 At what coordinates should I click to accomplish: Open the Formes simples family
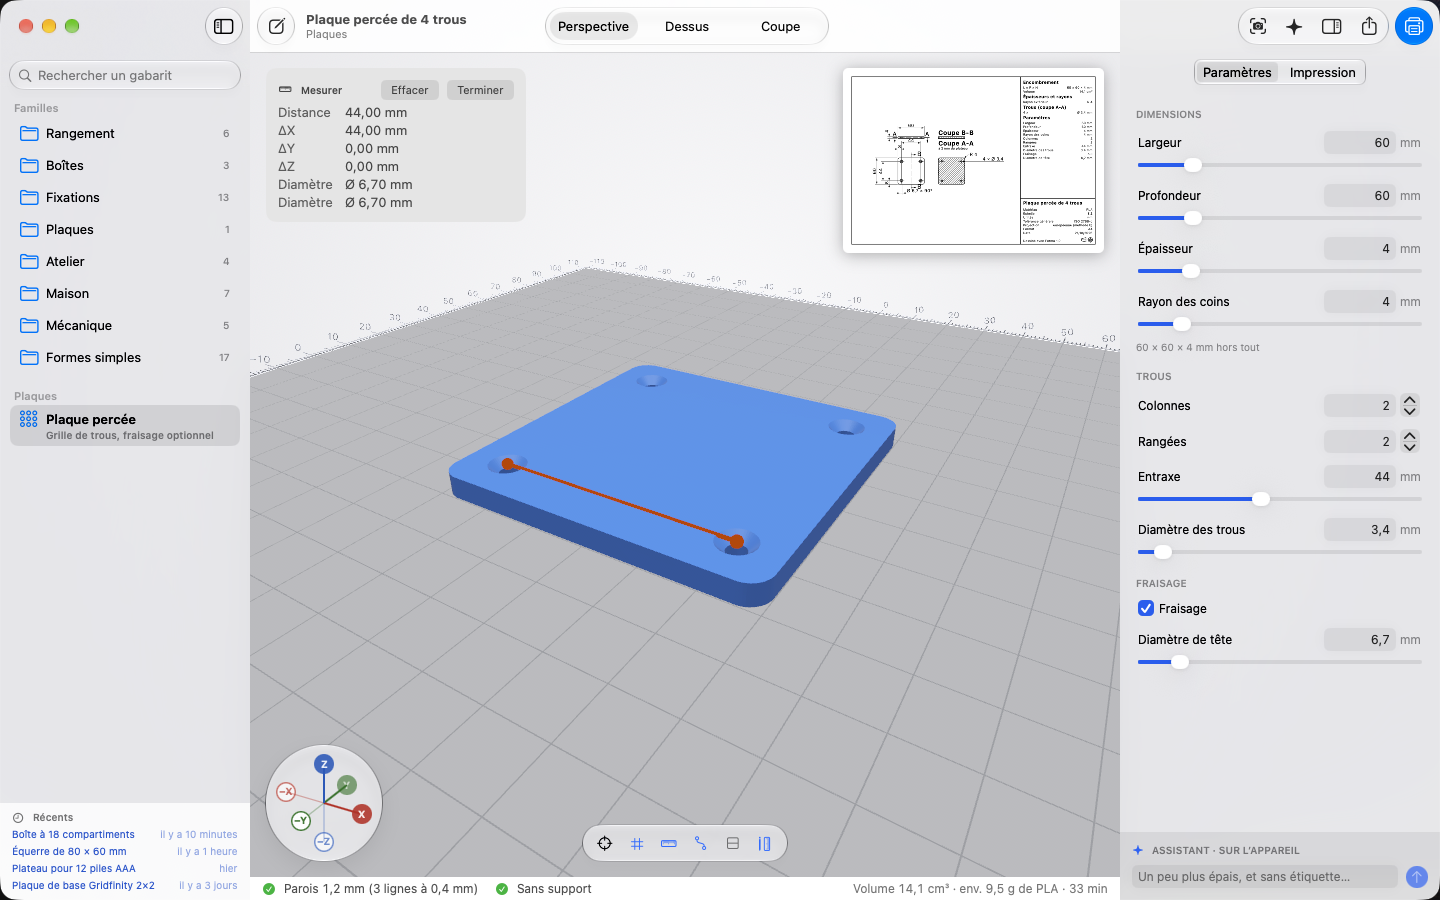(125, 357)
